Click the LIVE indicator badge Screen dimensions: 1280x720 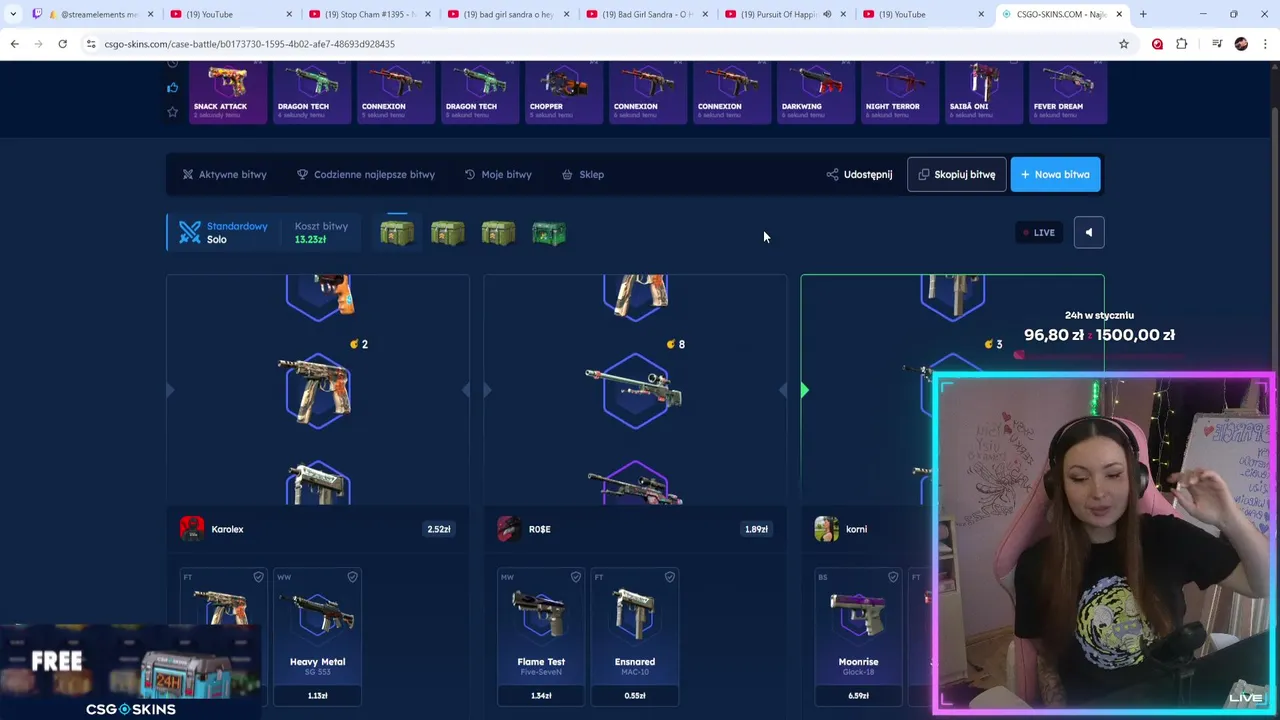pyautogui.click(x=1038, y=232)
